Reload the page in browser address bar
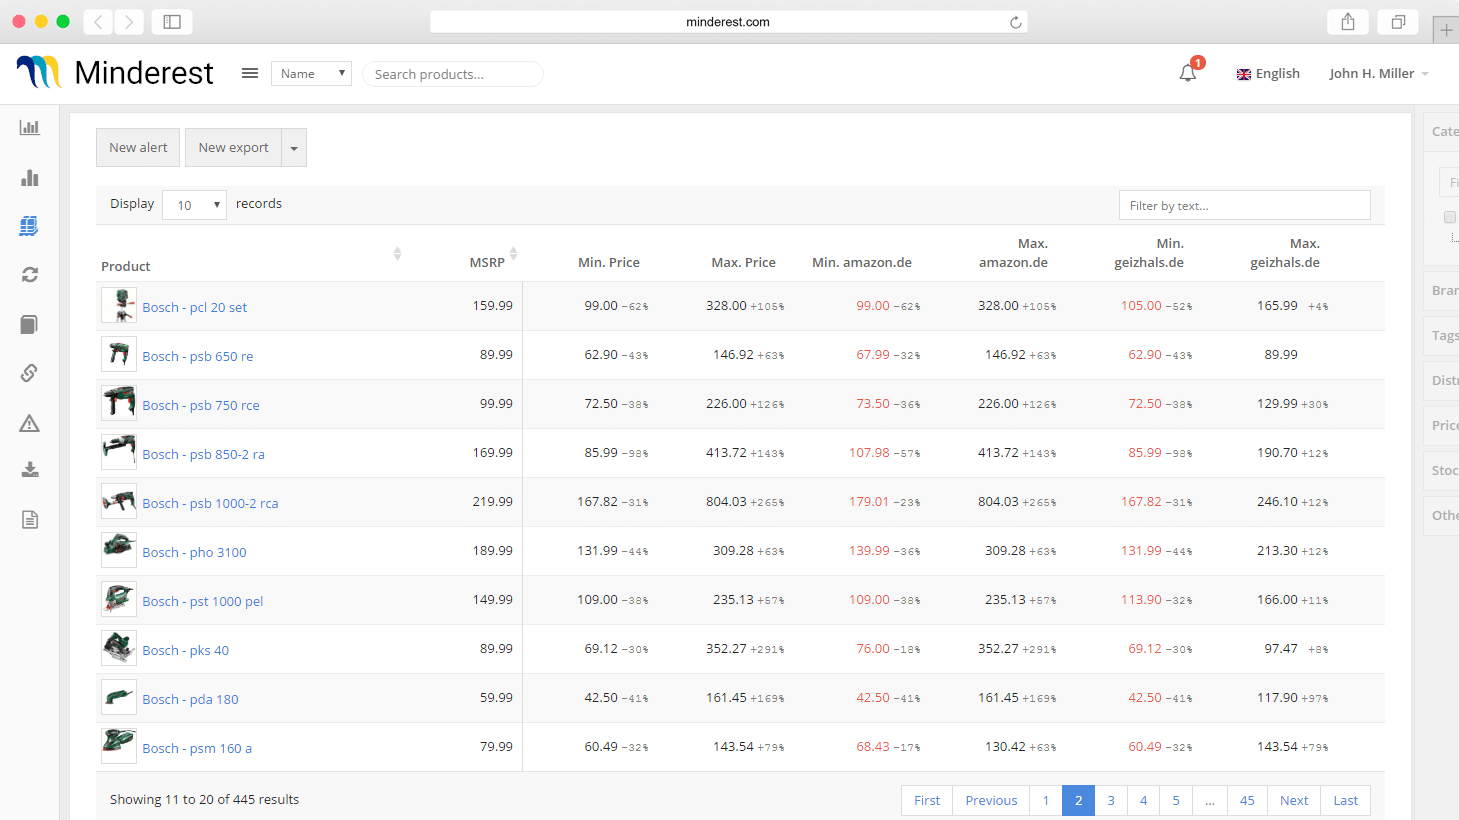The height and width of the screenshot is (820, 1459). coord(1015,22)
